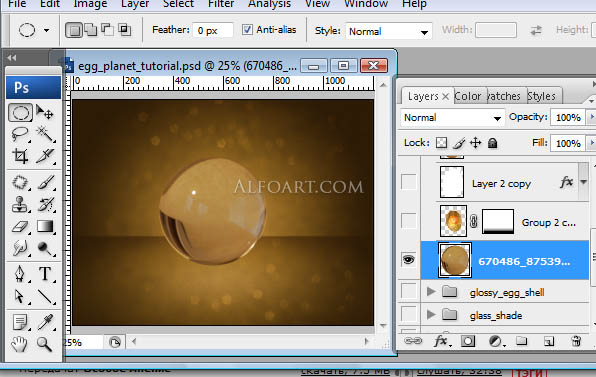Select the Eyedropper tool

(45, 322)
